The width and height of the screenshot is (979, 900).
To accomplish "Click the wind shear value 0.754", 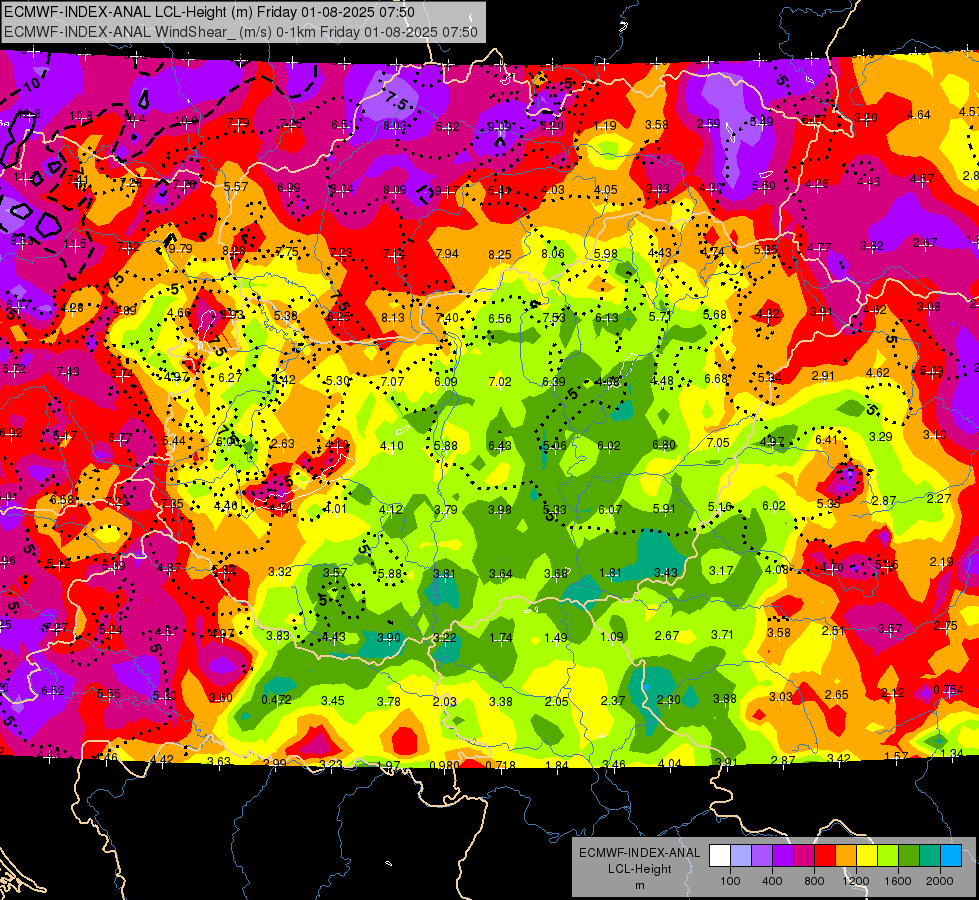I will [x=948, y=690].
